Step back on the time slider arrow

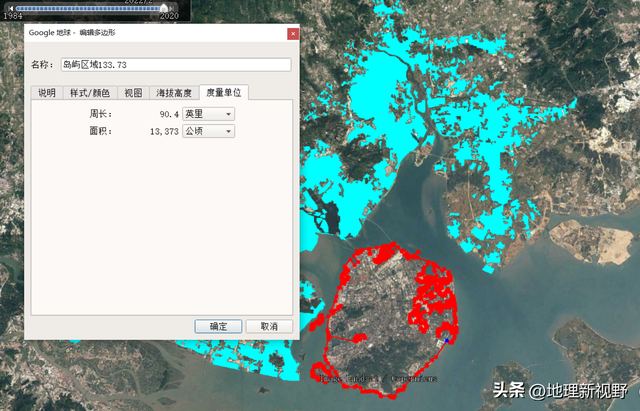[11, 8]
